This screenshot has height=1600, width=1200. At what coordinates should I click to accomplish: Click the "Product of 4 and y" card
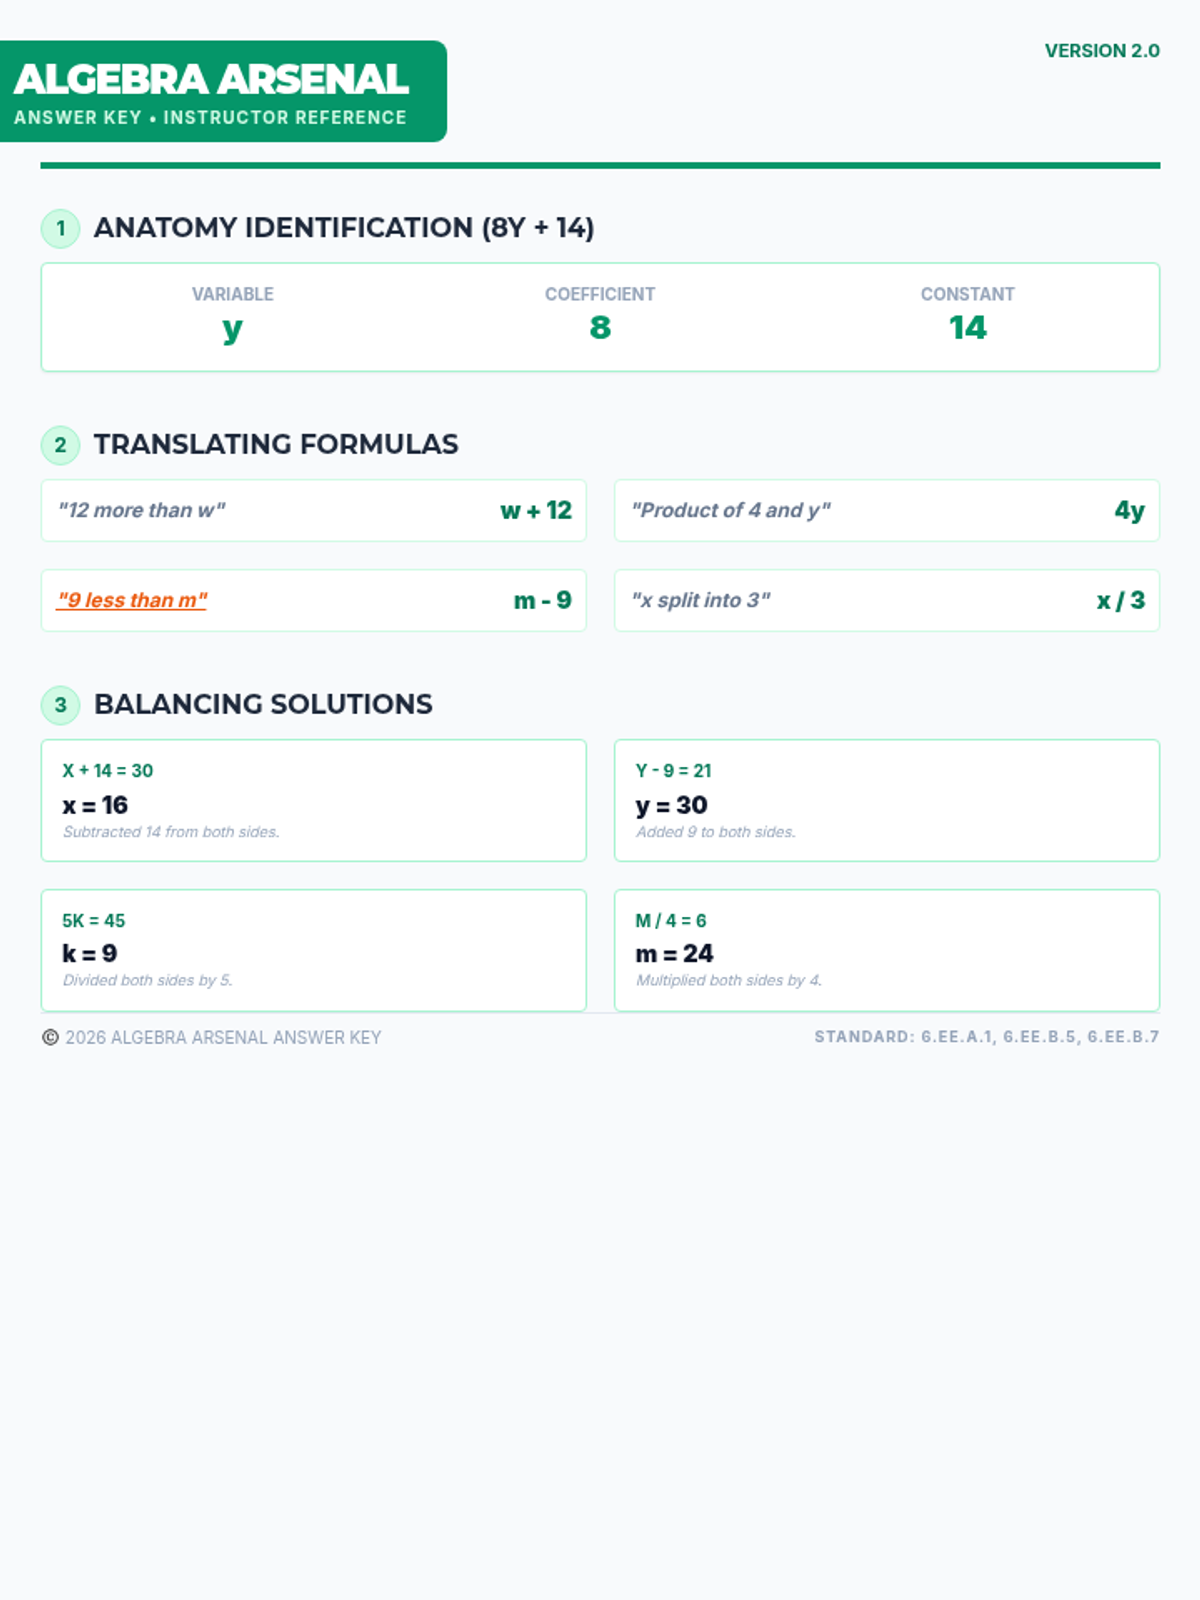pos(886,511)
